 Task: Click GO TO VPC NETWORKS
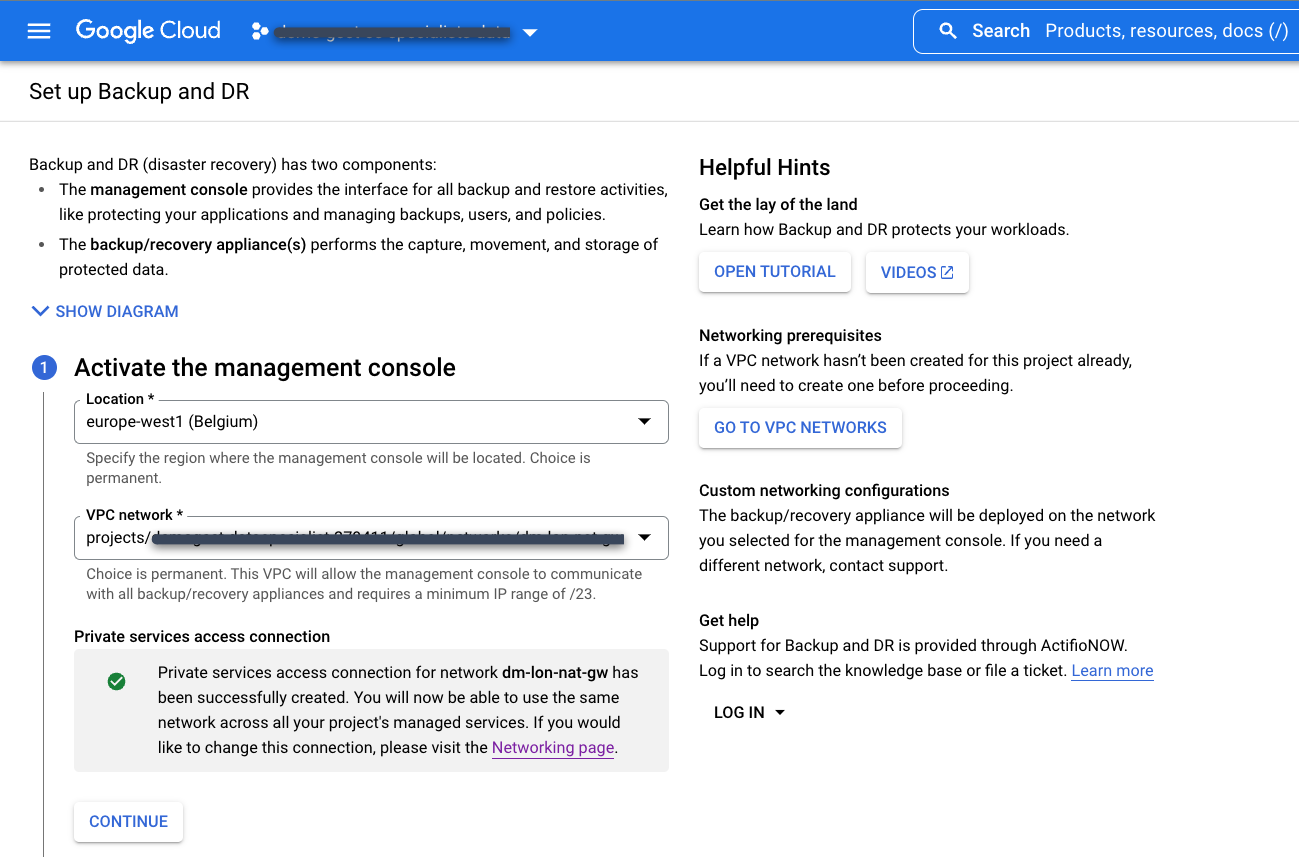tap(800, 427)
